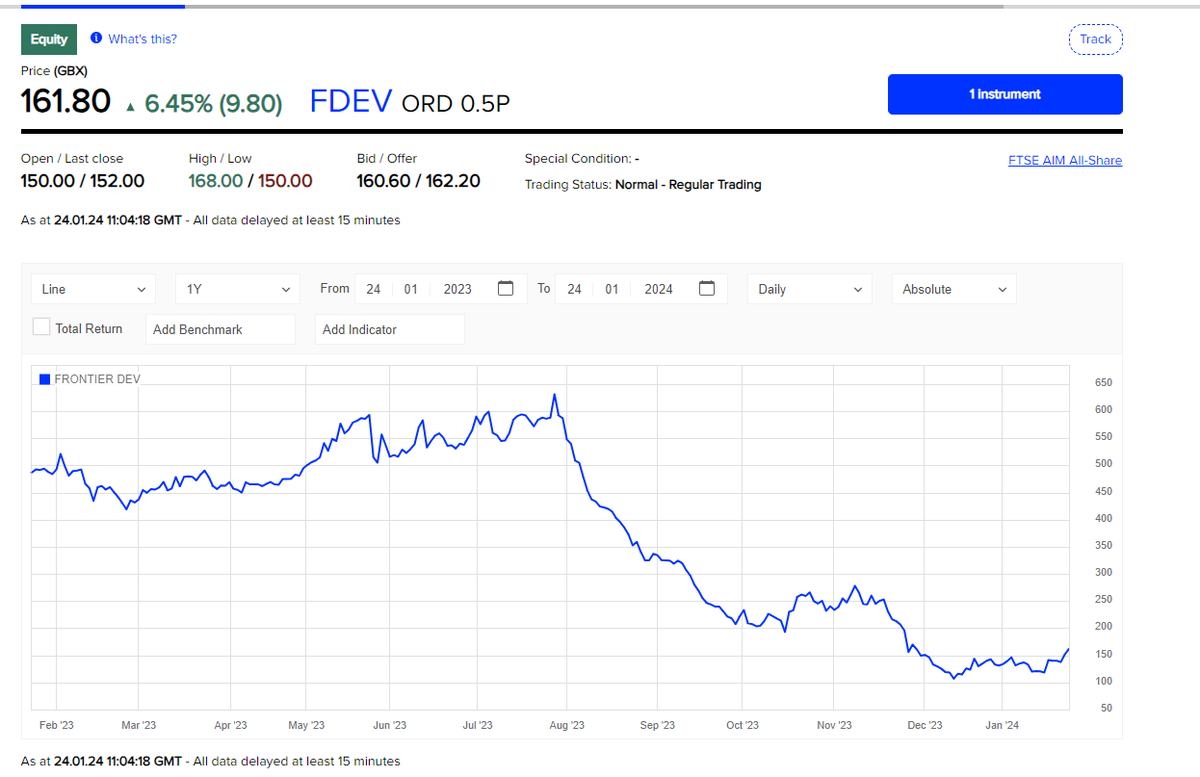Open the Absolute value dropdown

(x=953, y=288)
